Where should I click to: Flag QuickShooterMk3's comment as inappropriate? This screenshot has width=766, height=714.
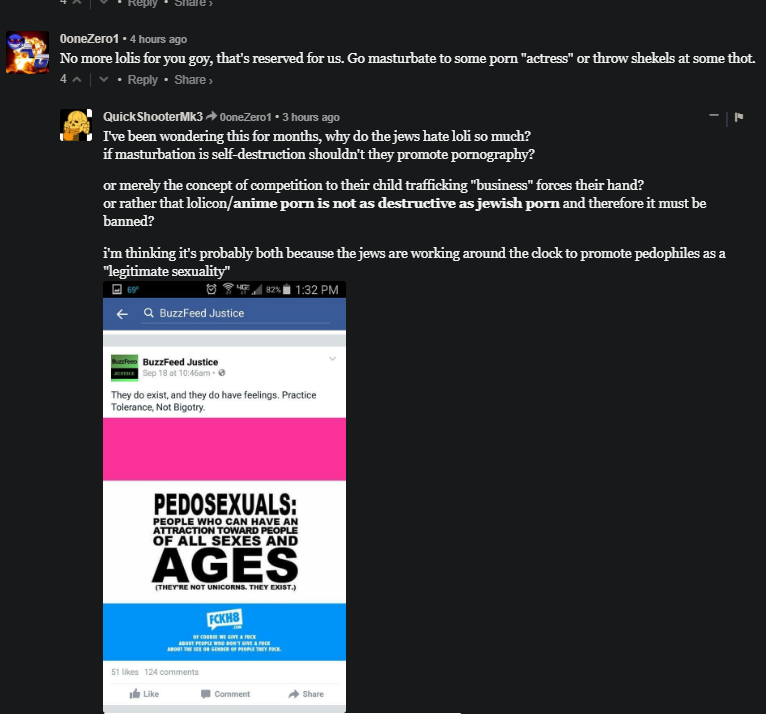click(x=739, y=117)
